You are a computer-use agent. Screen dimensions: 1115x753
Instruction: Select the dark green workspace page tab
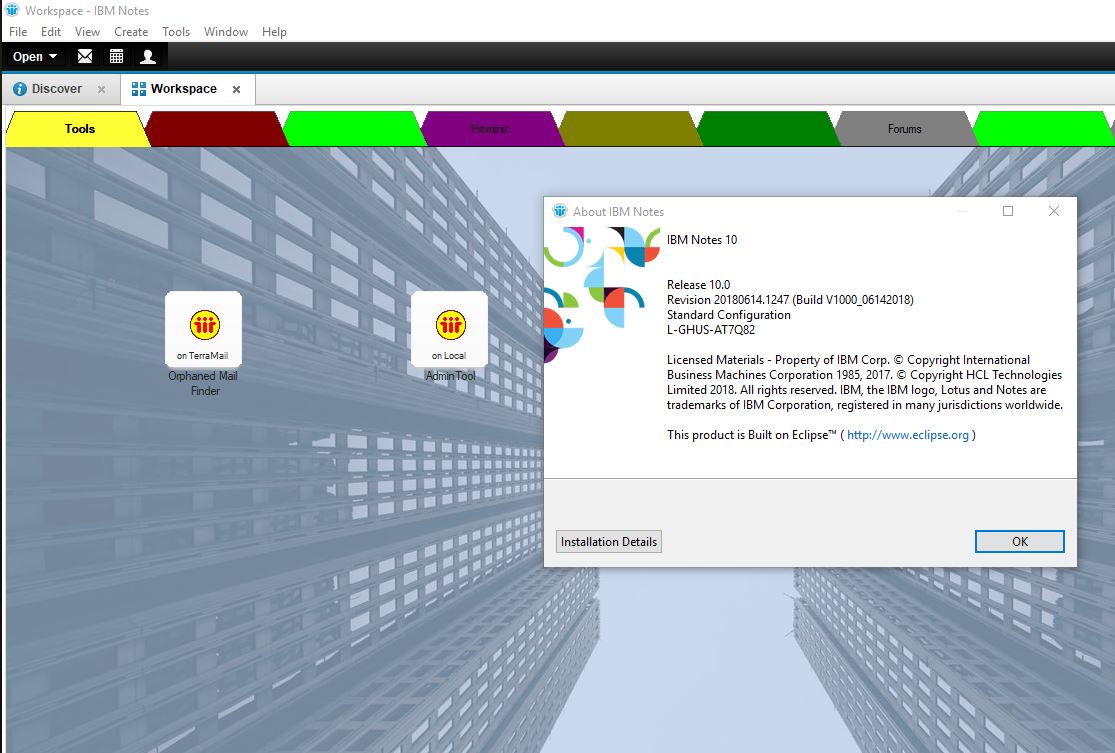(767, 129)
